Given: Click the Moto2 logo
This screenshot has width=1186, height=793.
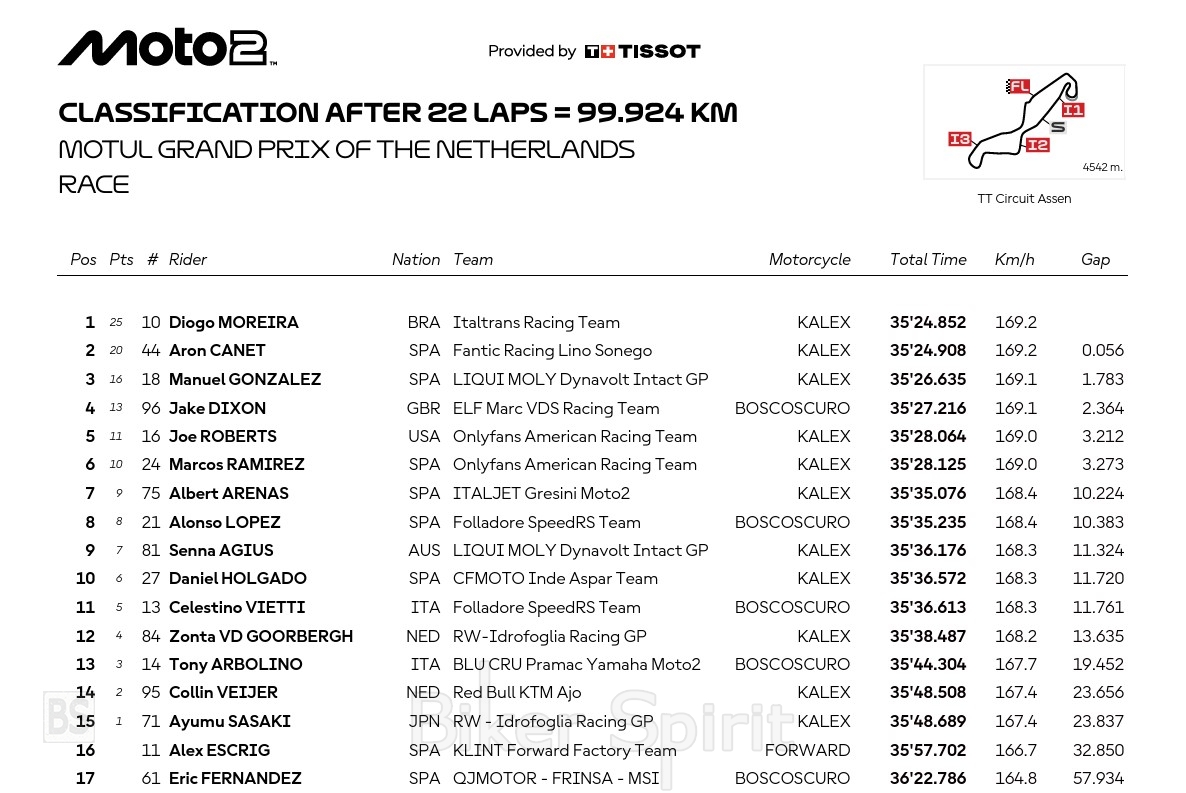Looking at the screenshot, I should tap(166, 47).
